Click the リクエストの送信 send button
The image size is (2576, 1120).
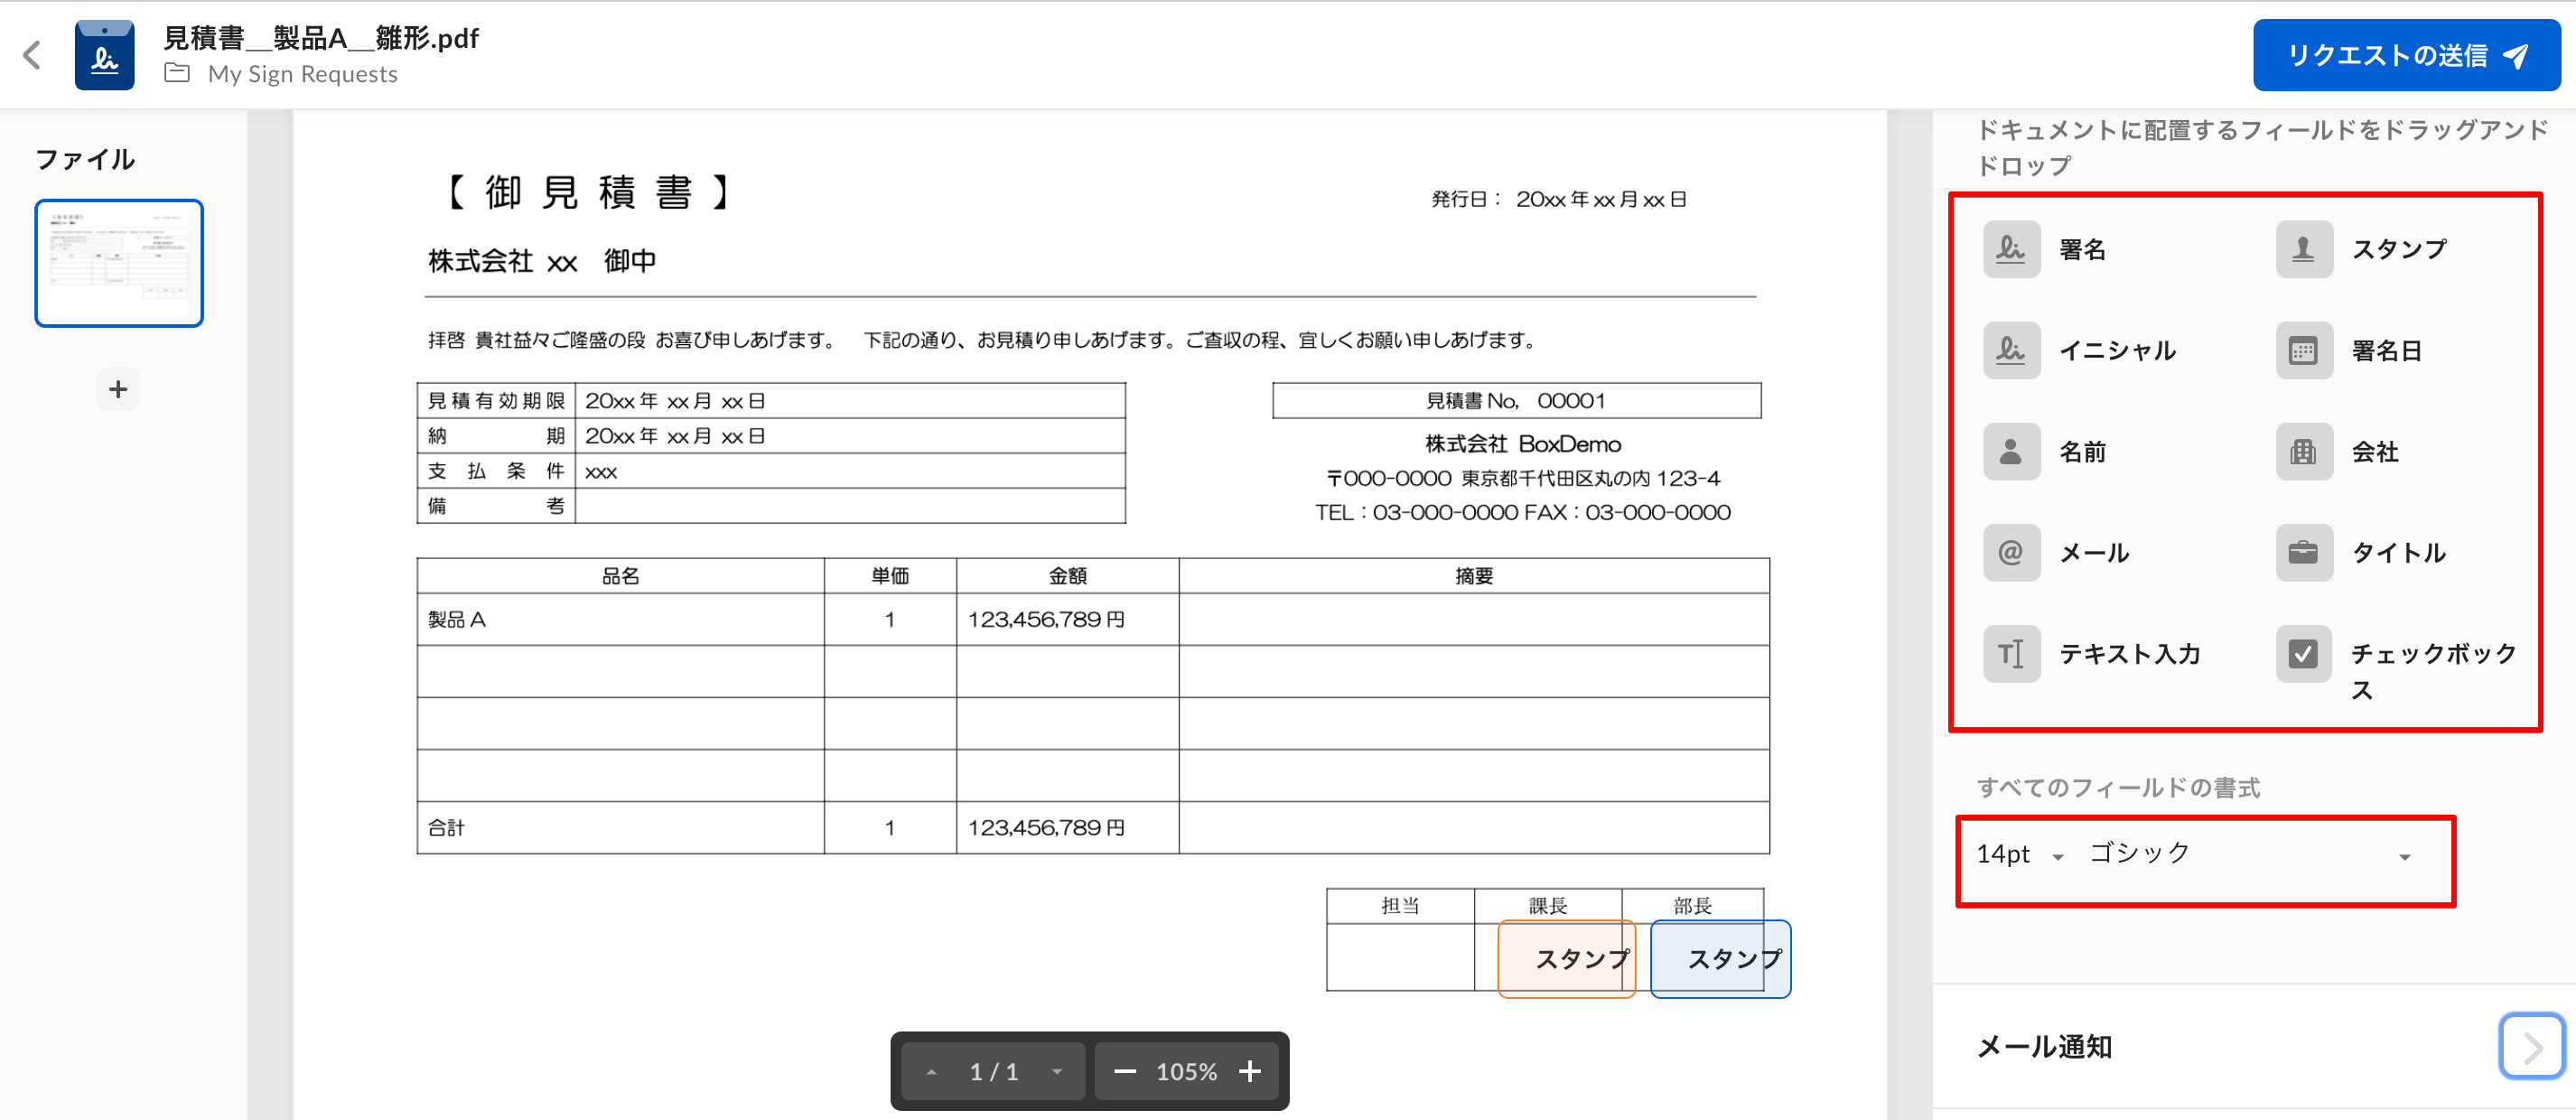click(x=2405, y=56)
